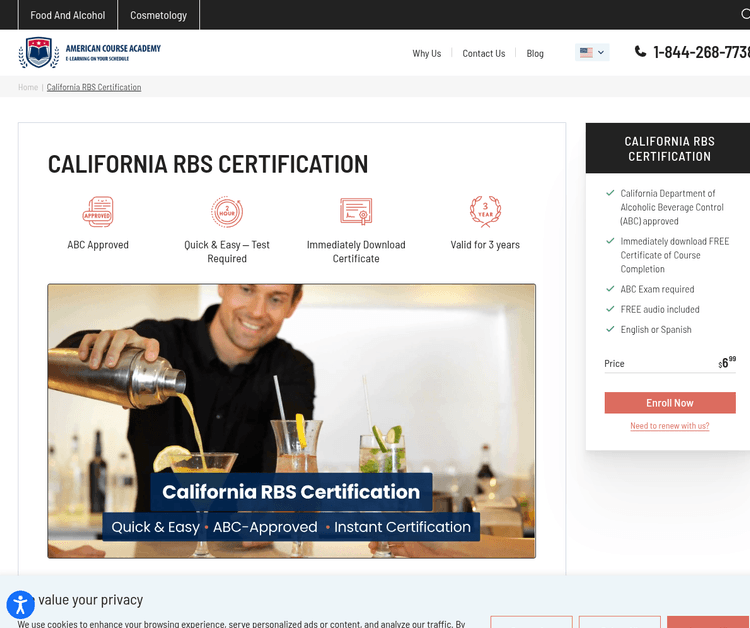Click the Enroll Now button
Viewport: 750px width, 628px height.
[670, 403]
